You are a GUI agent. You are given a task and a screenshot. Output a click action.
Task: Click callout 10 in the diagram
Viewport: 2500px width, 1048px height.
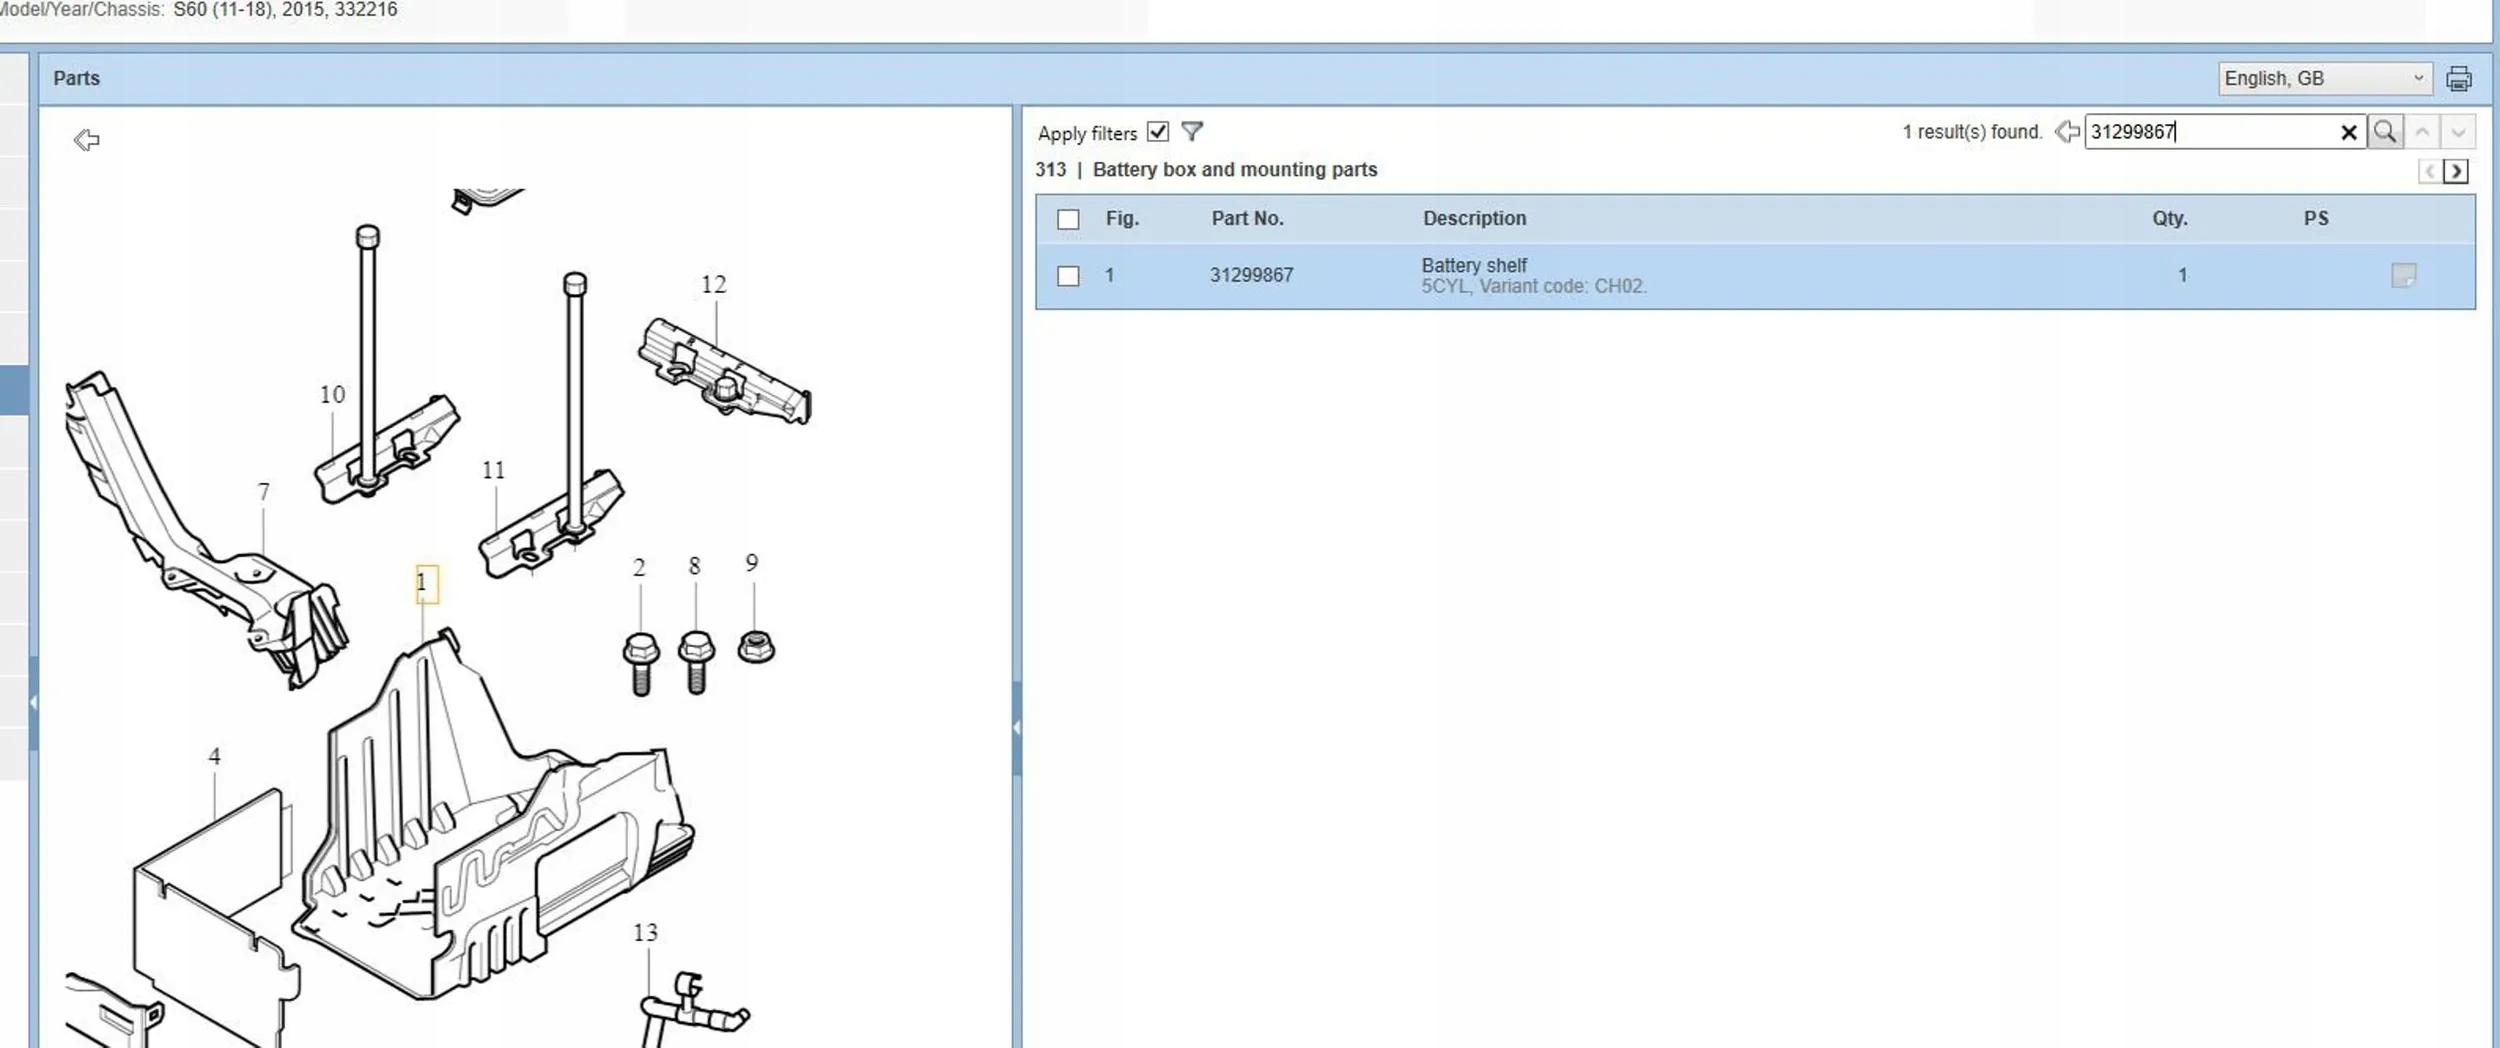click(x=332, y=395)
